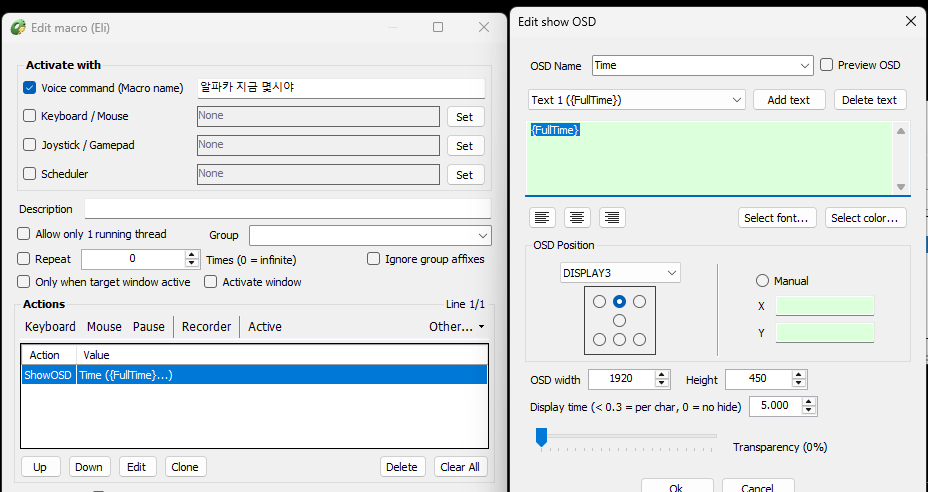The height and width of the screenshot is (492, 928).
Task: Decrease OSD Height stepper
Action: point(800,384)
